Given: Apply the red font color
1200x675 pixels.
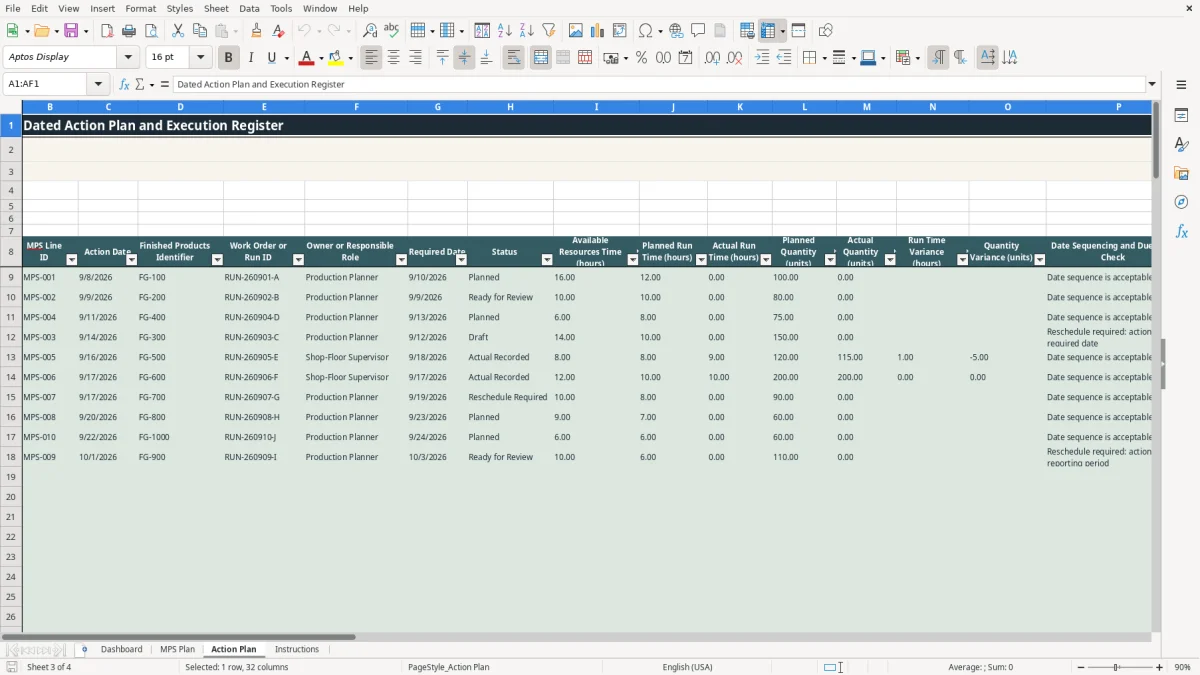Looking at the screenshot, I should pos(307,58).
